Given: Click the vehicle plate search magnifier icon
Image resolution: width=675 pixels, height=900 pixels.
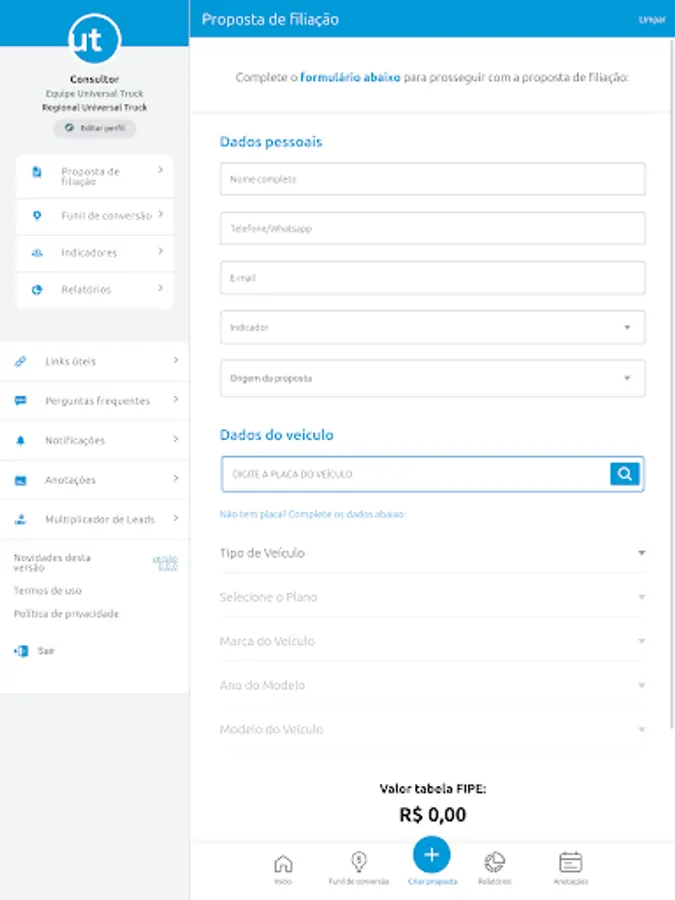Looking at the screenshot, I should 624,474.
